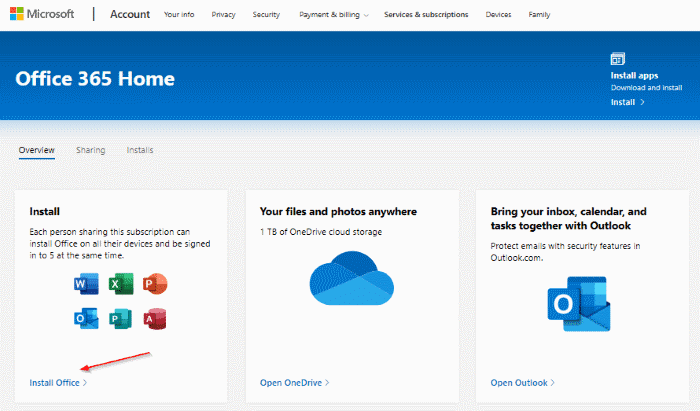
Task: Click the Install card heading
Action: pos(45,212)
